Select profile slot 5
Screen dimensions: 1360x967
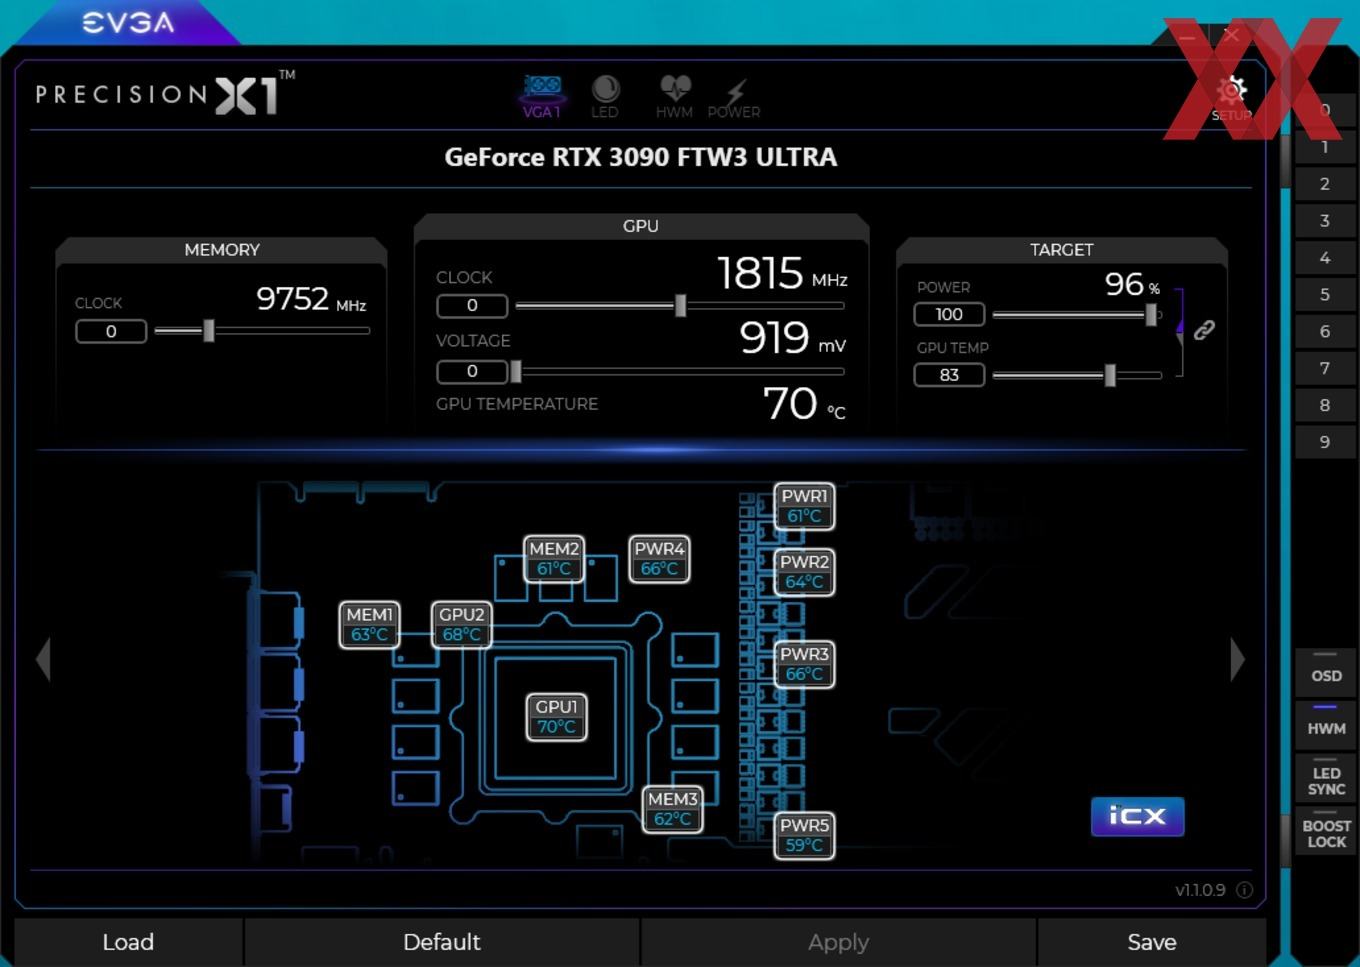coord(1325,295)
